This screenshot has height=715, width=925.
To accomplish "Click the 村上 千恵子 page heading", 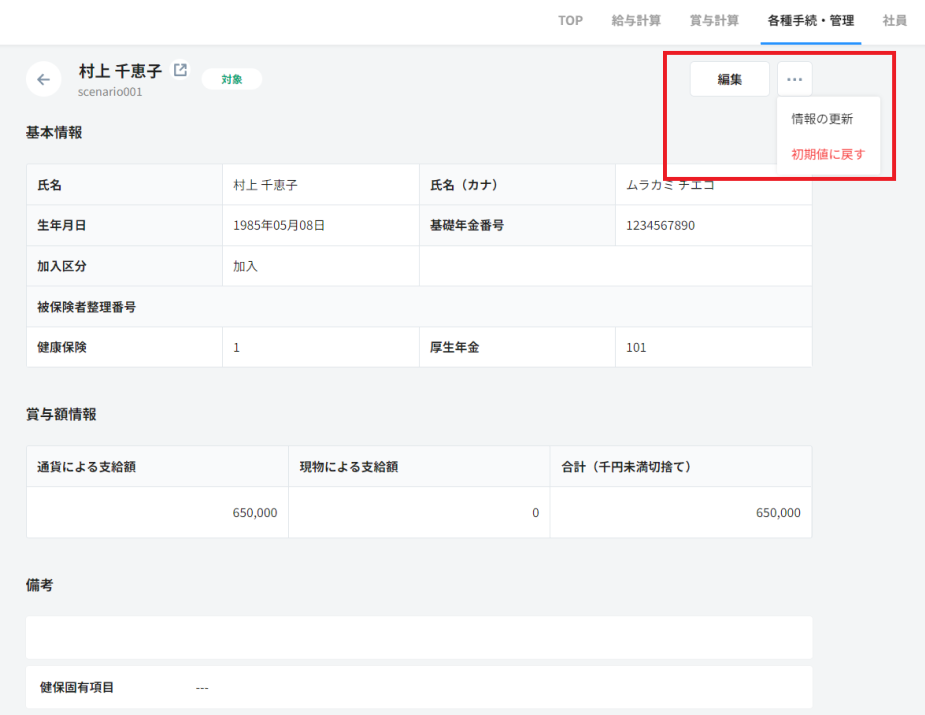I will [x=120, y=71].
